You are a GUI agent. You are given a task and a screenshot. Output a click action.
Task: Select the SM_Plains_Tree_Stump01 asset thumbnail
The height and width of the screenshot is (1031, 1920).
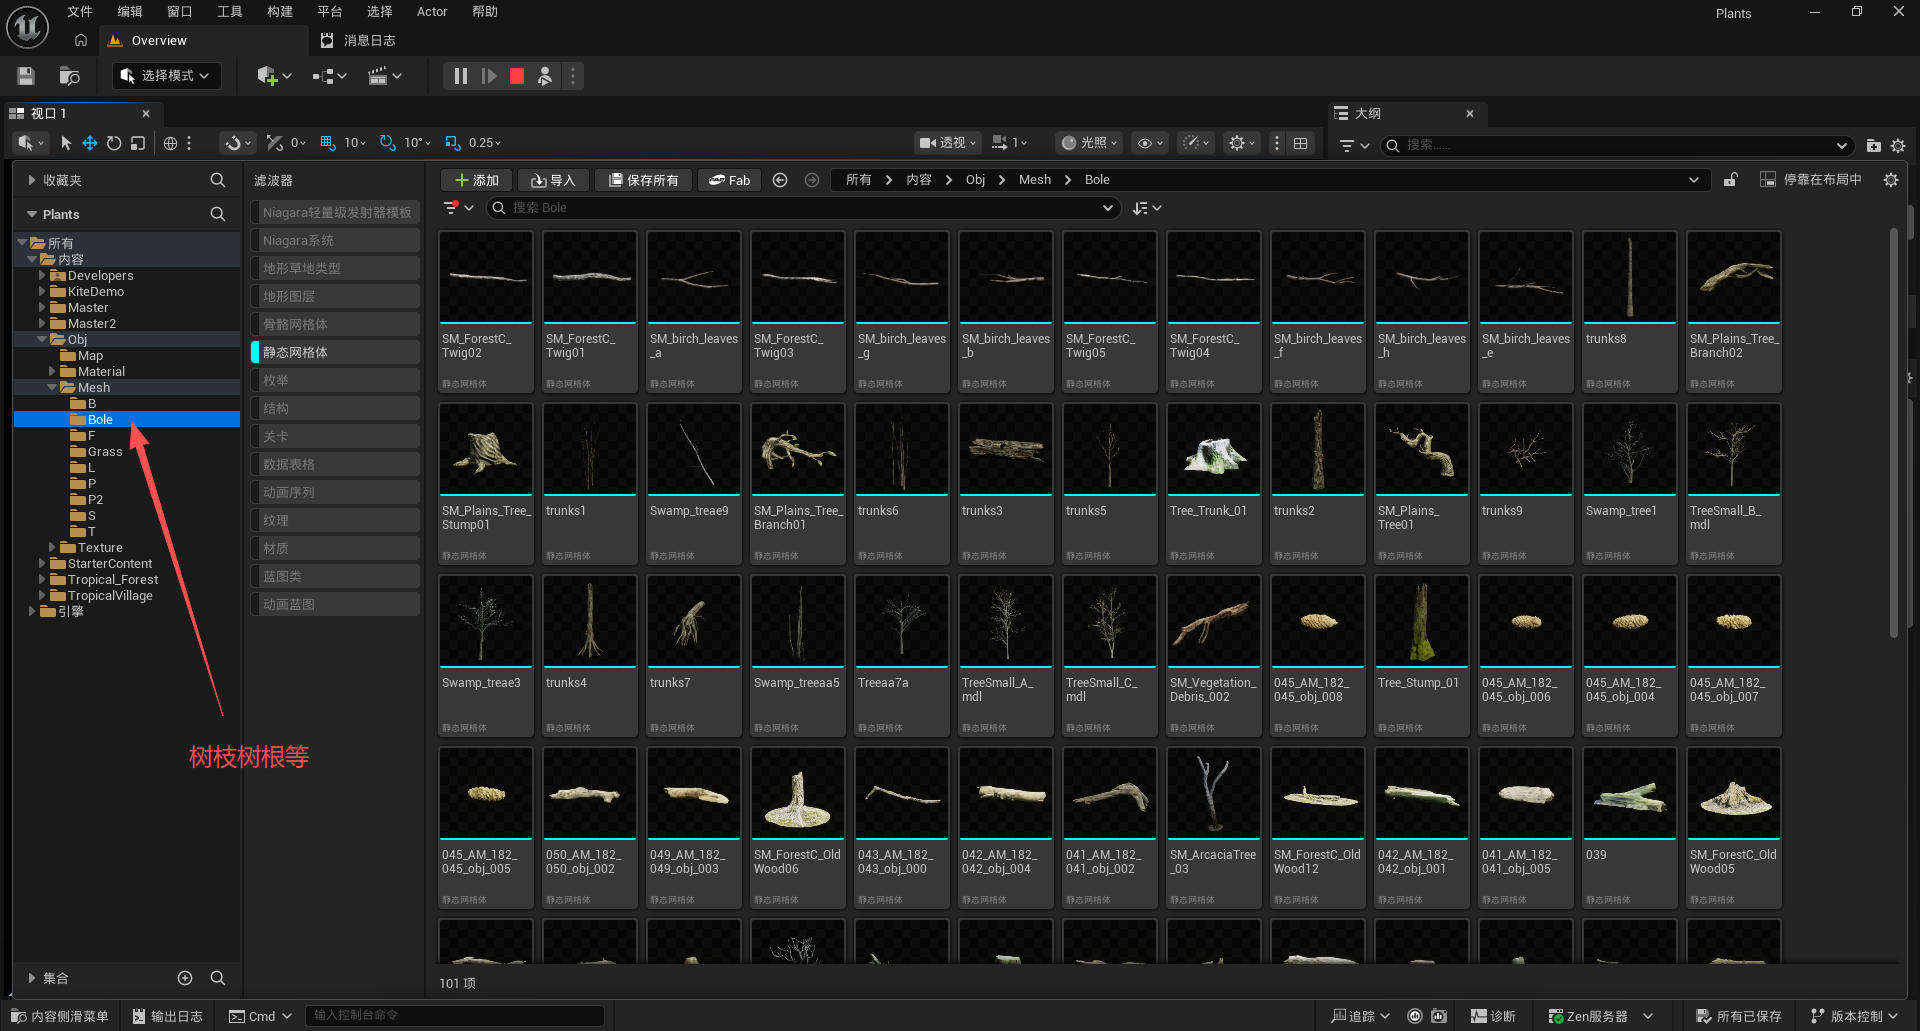tap(486, 450)
